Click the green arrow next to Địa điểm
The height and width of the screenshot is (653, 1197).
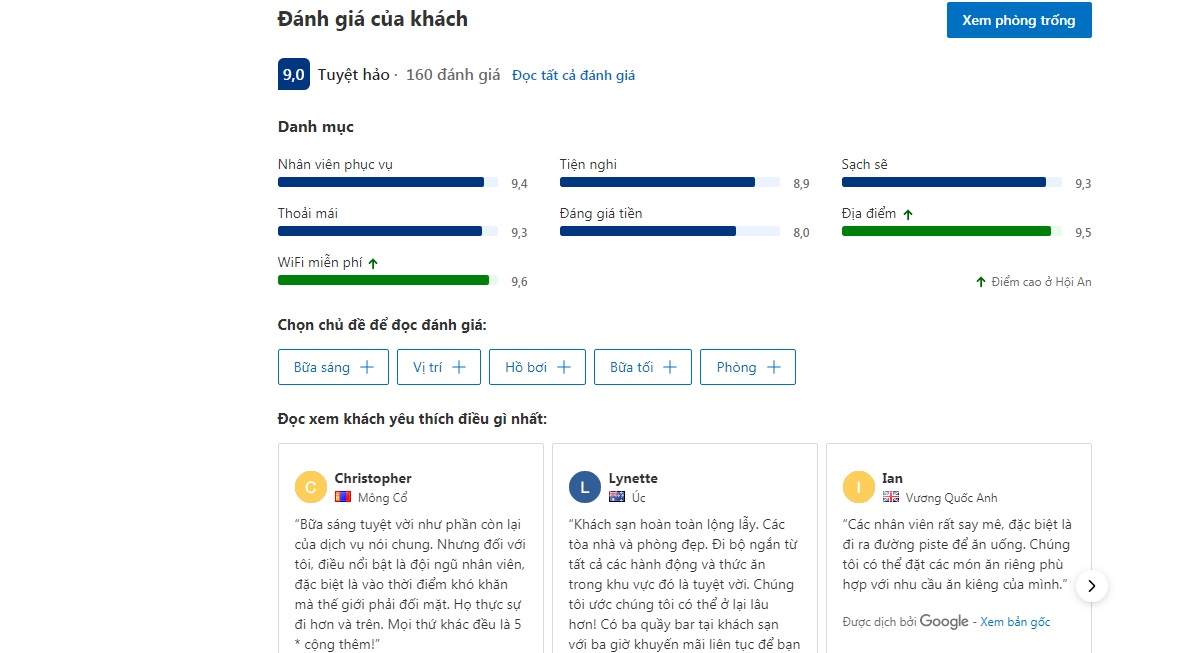(908, 215)
